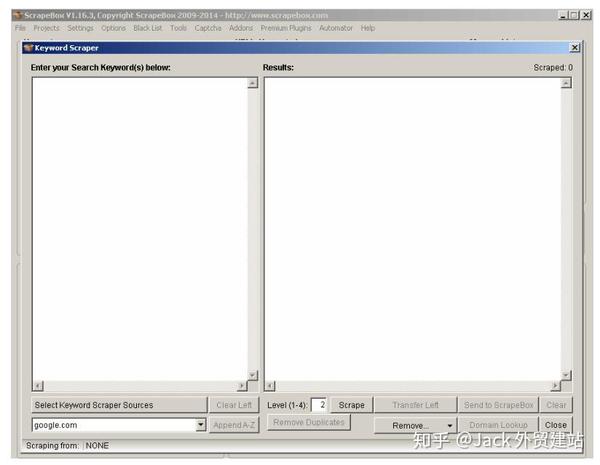The width and height of the screenshot is (600, 465).
Task: Click Results scroll left arrow
Action: [270, 386]
